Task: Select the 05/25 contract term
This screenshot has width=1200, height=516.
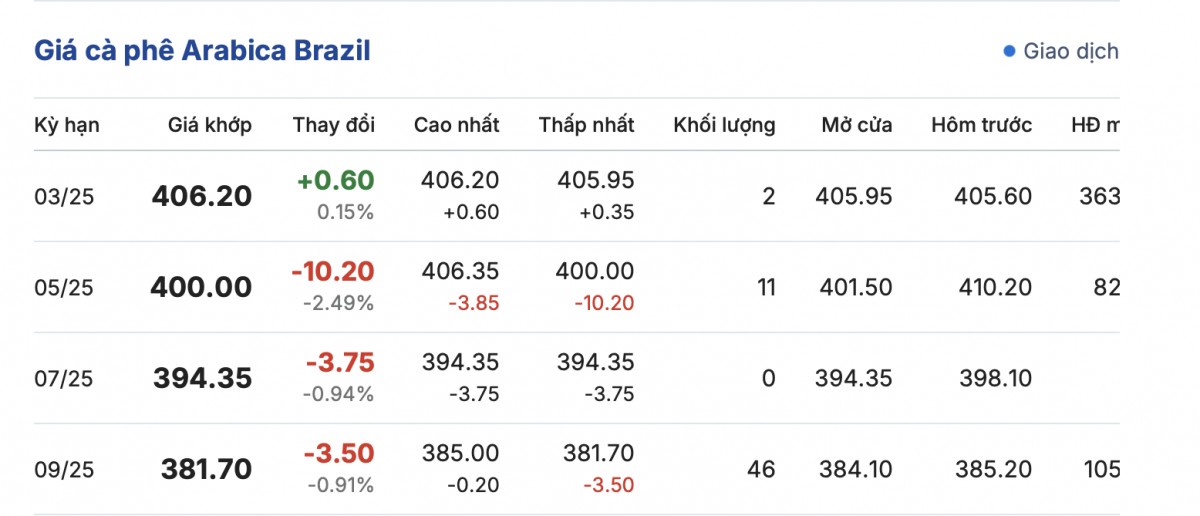Action: [64, 288]
